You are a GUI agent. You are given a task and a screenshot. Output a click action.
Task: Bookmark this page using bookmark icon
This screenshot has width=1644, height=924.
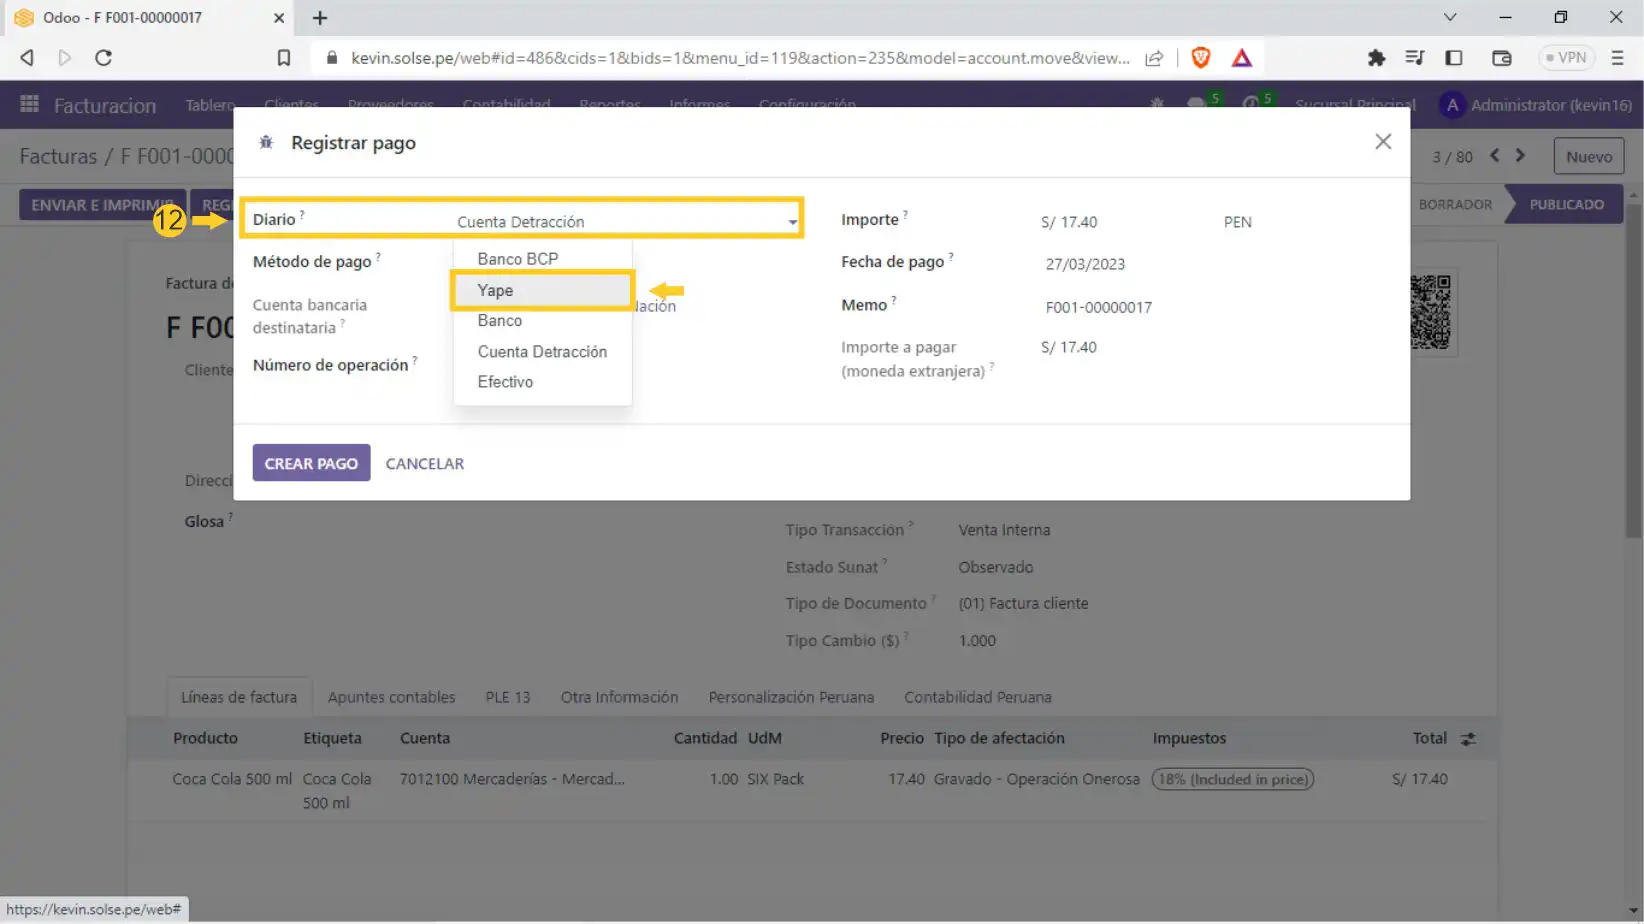point(284,58)
